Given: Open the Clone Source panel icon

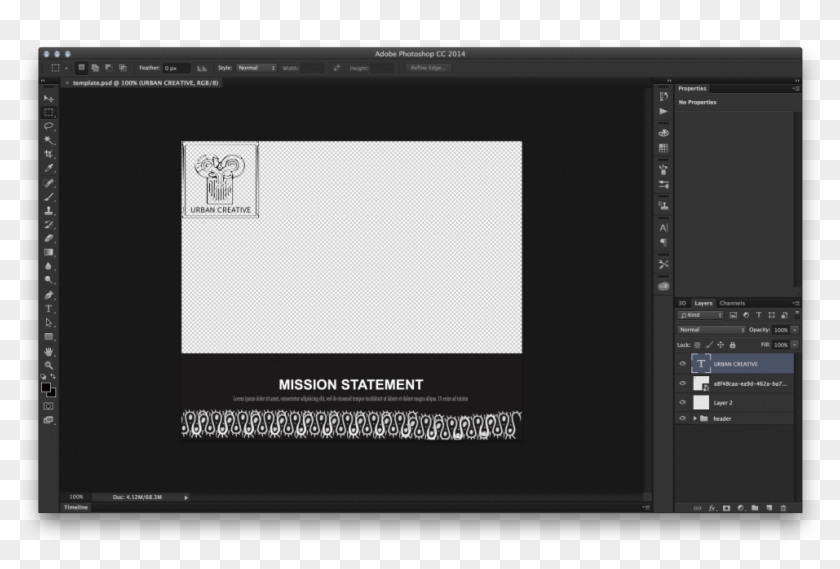Looking at the screenshot, I should click(x=664, y=206).
